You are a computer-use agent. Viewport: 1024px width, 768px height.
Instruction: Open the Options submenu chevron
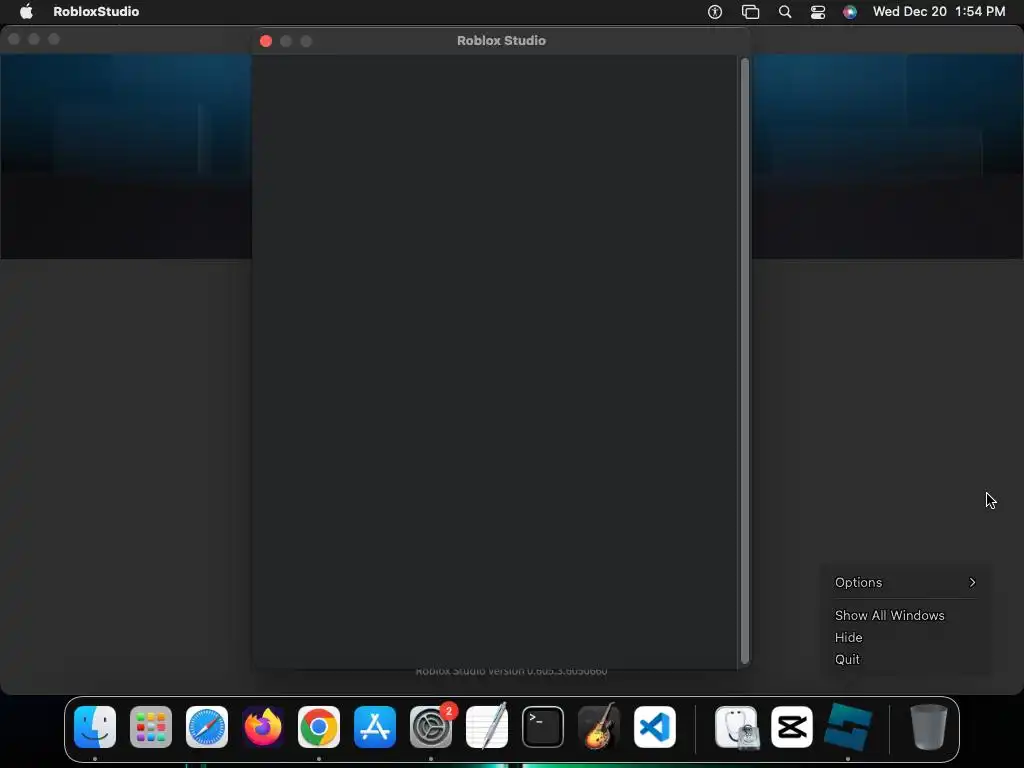(972, 583)
